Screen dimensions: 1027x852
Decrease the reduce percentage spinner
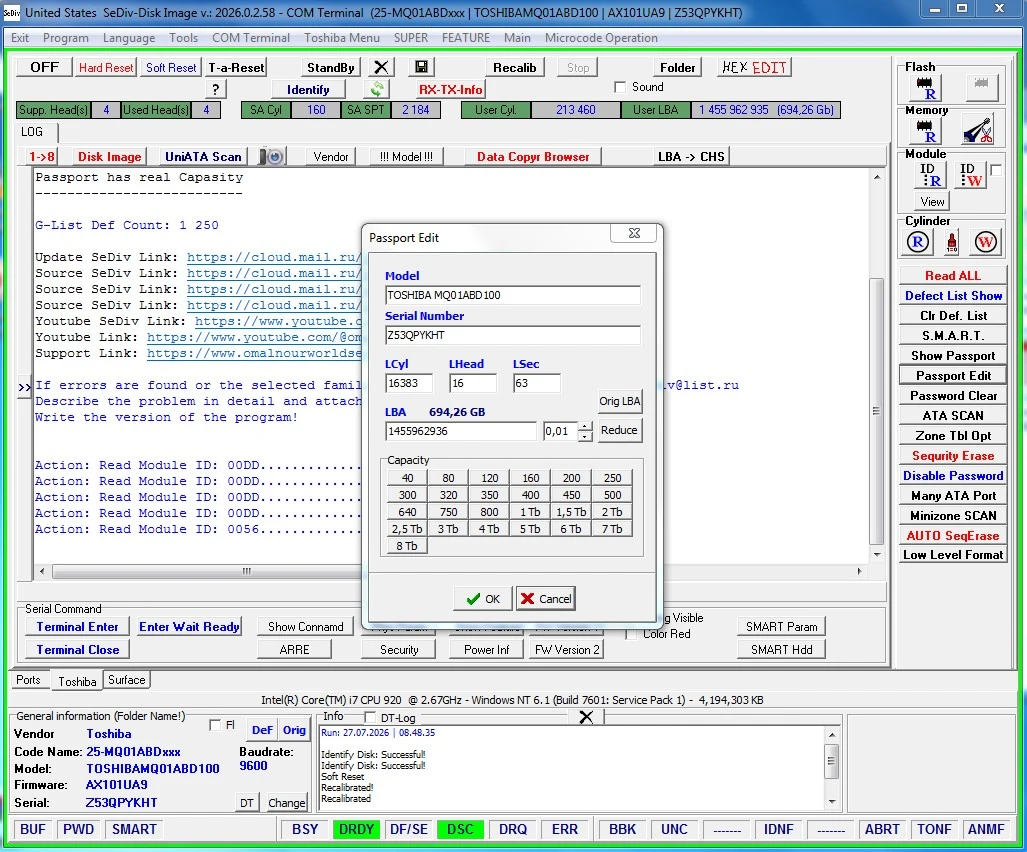(x=586, y=436)
